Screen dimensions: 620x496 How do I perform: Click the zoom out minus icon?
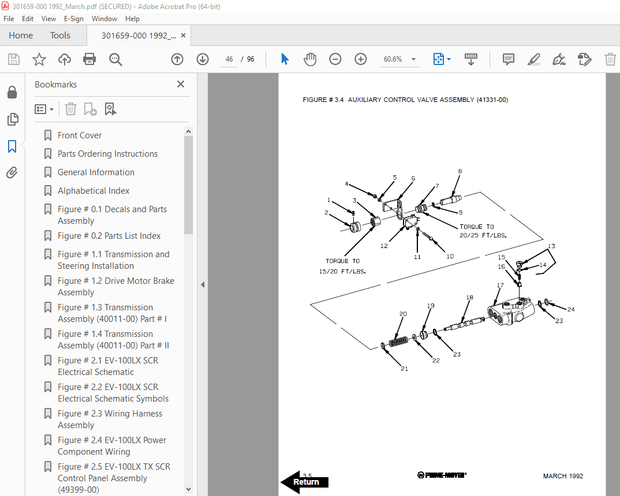tap(334, 60)
